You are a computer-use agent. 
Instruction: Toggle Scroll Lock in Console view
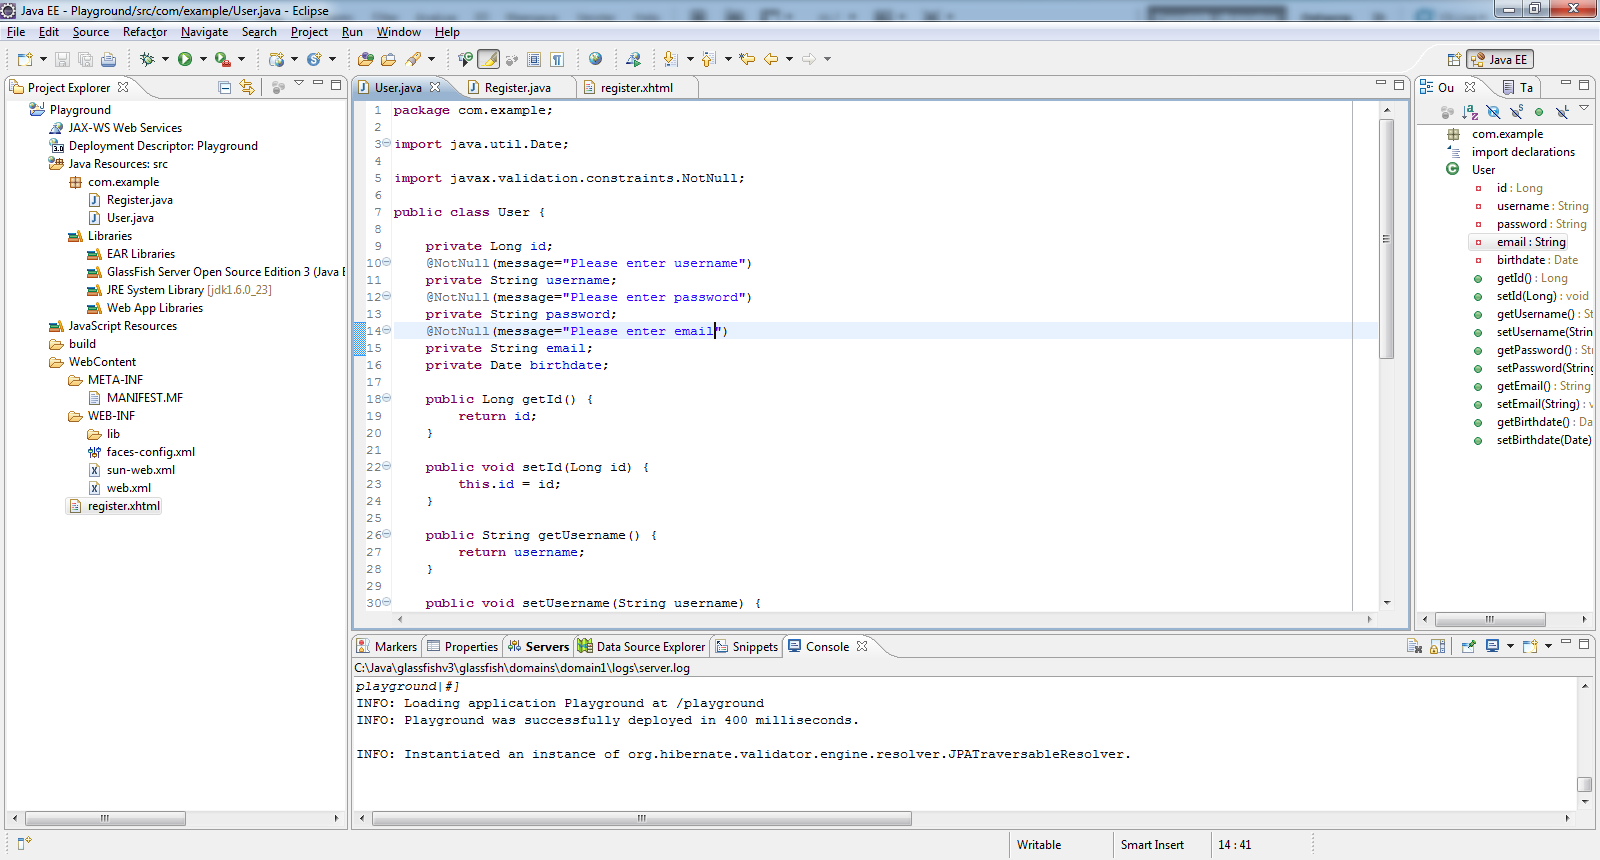tap(1437, 646)
